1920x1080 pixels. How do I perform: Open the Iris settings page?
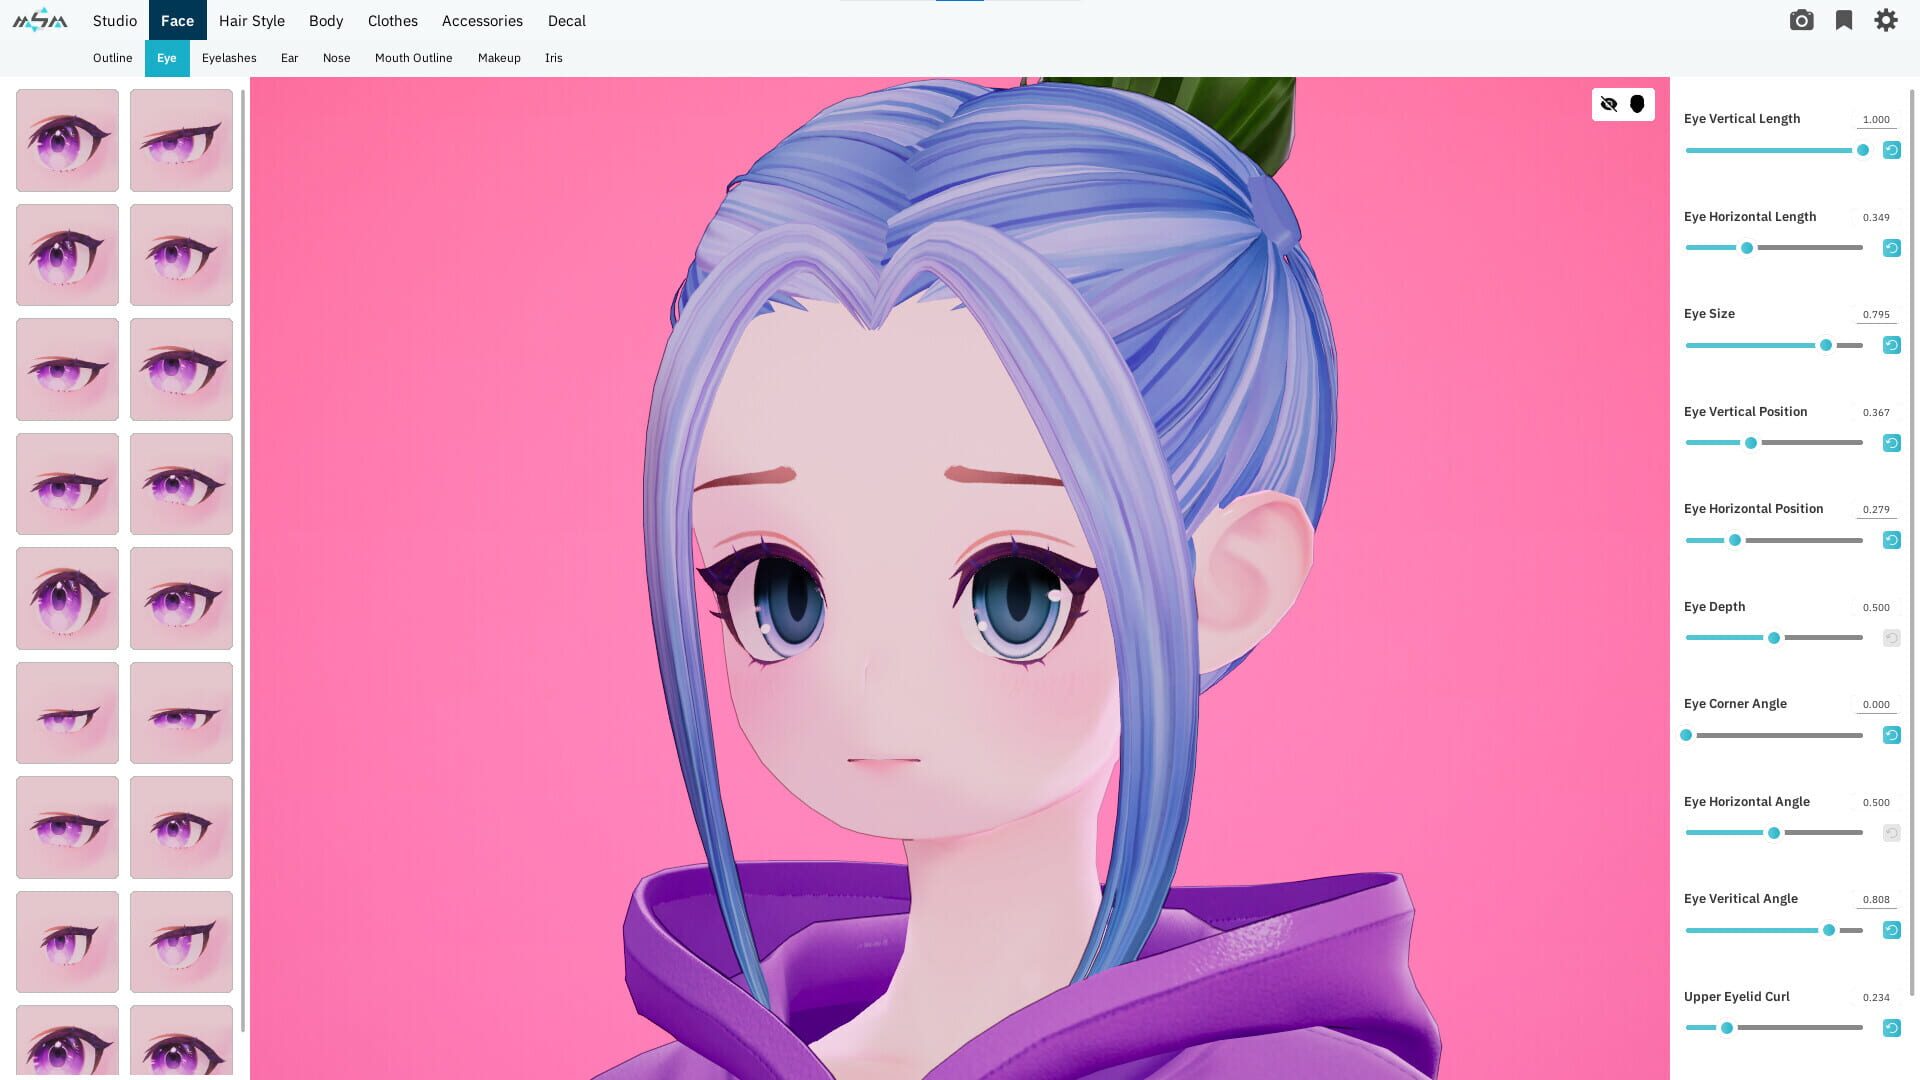[554, 58]
